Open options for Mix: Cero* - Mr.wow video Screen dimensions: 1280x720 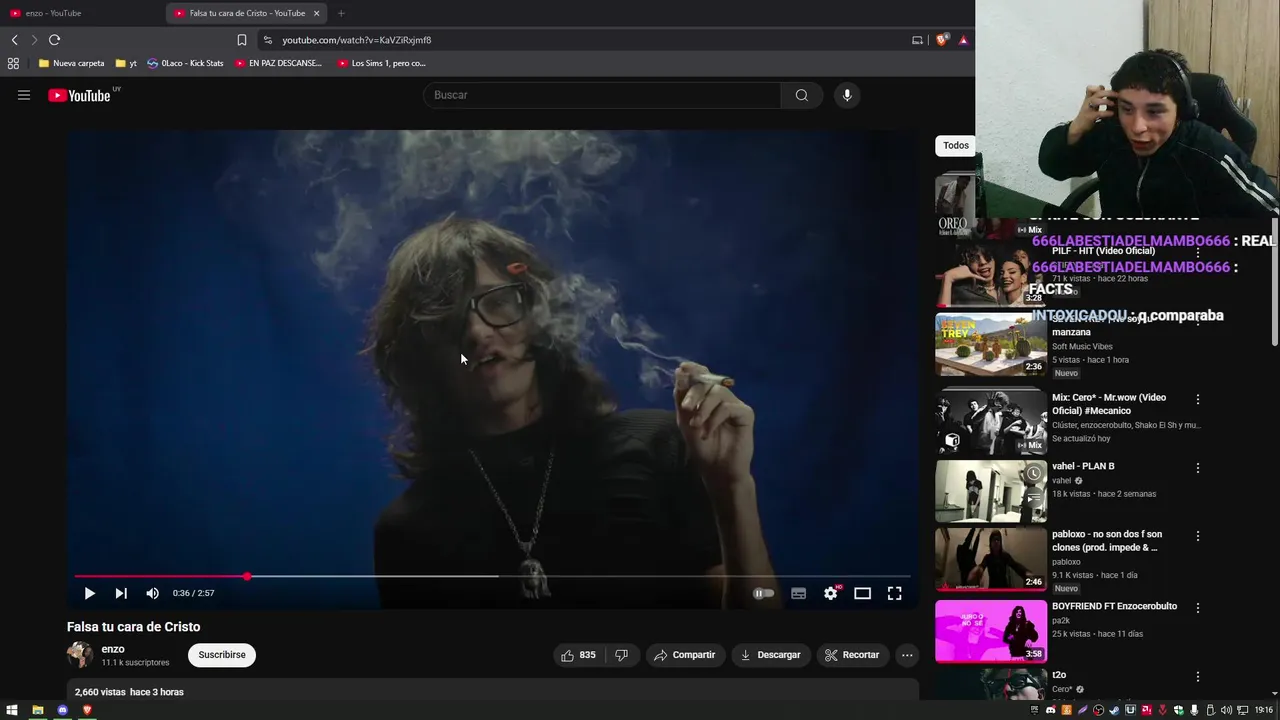(x=1198, y=399)
